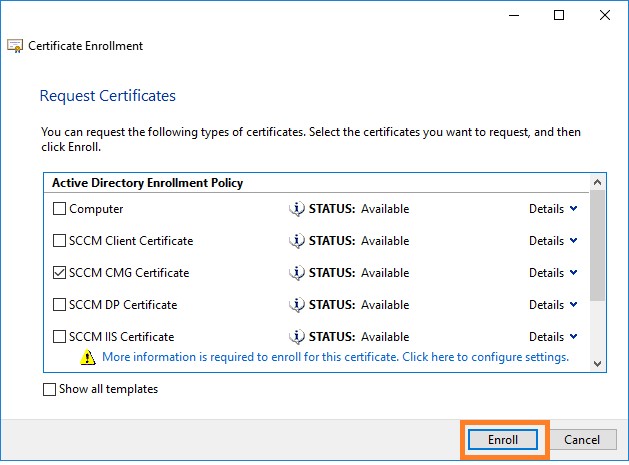Expand Details for SCCM IIS Certificate
Viewport: 629px width, 465px height.
tap(553, 337)
